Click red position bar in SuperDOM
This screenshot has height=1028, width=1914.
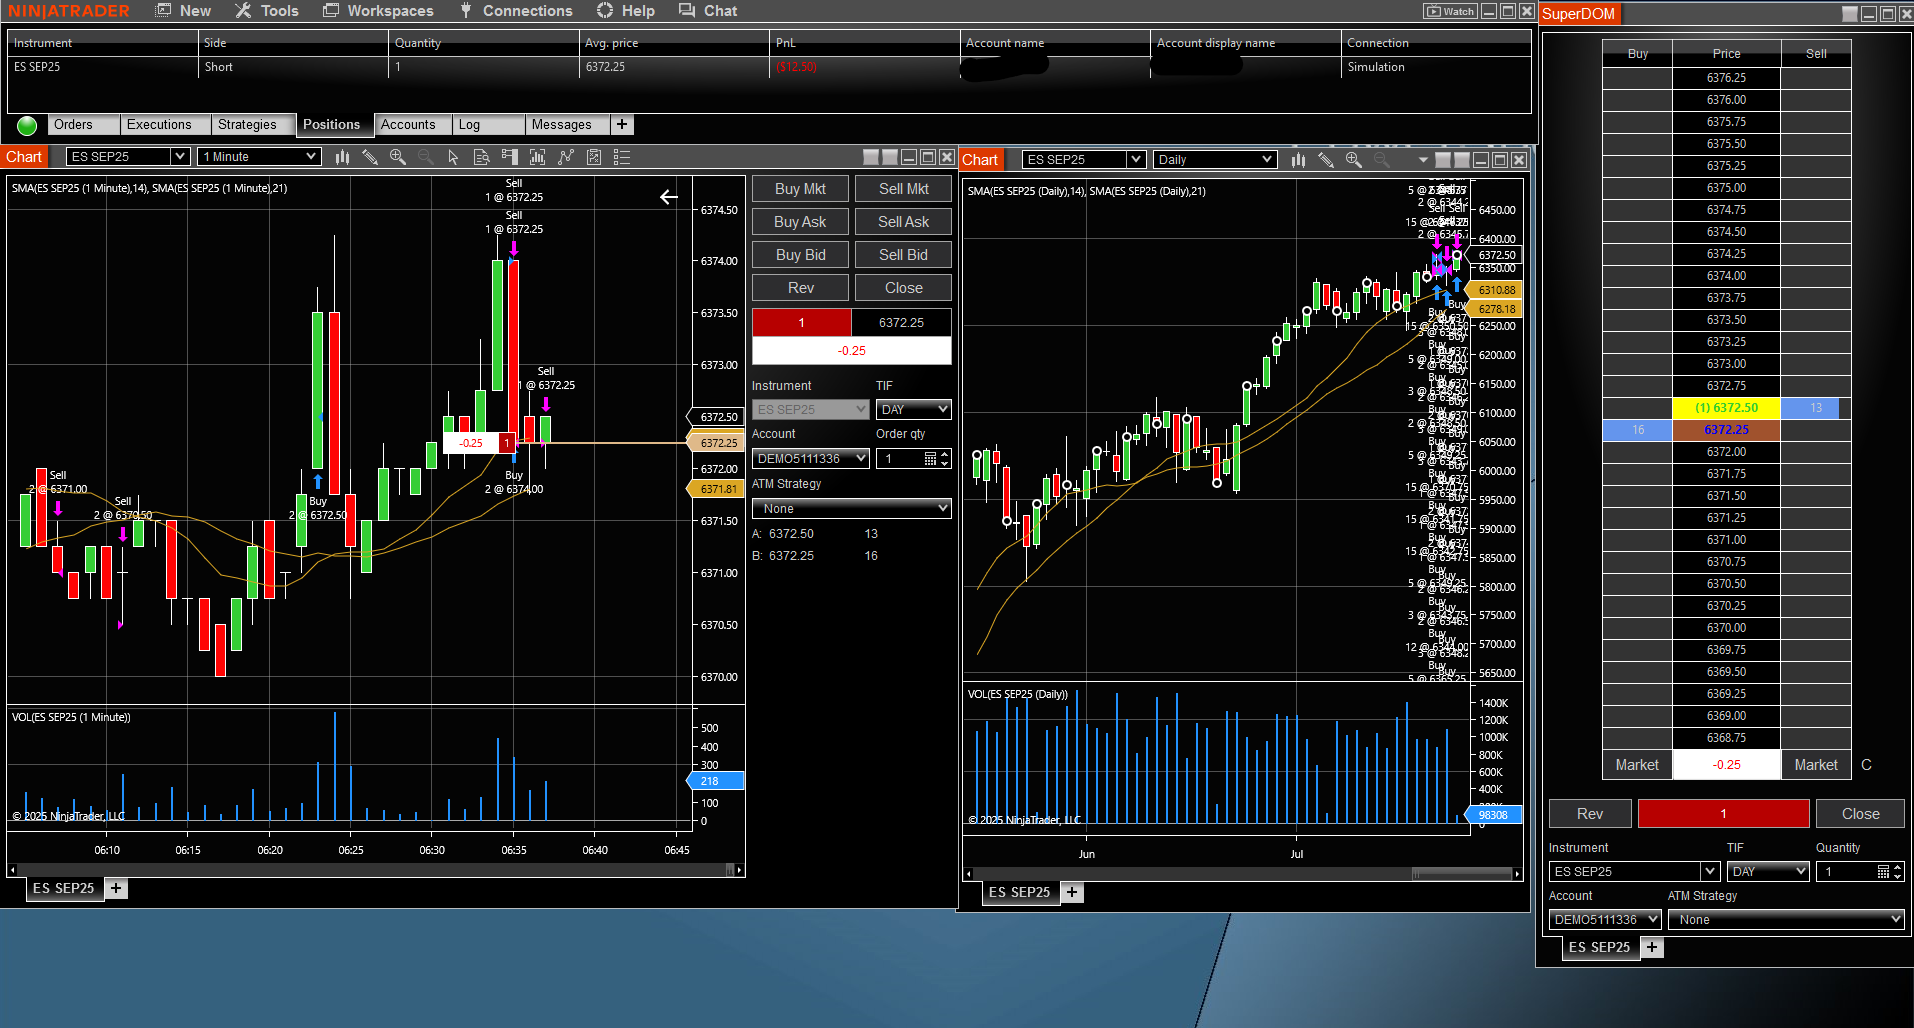coord(1723,814)
